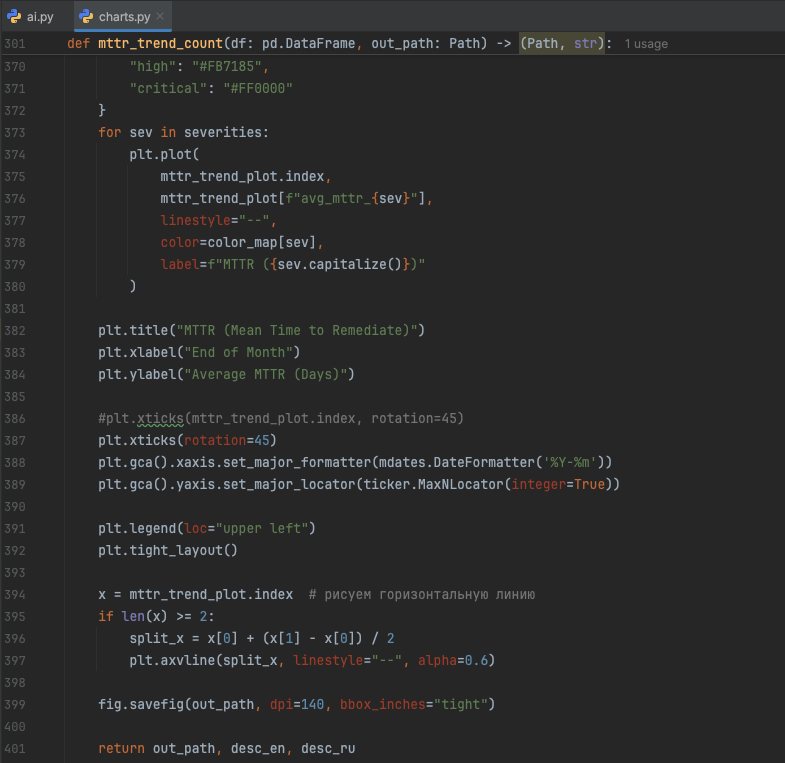Click line number 395 in the gutter
Screen dimensions: 785x763
[15, 616]
